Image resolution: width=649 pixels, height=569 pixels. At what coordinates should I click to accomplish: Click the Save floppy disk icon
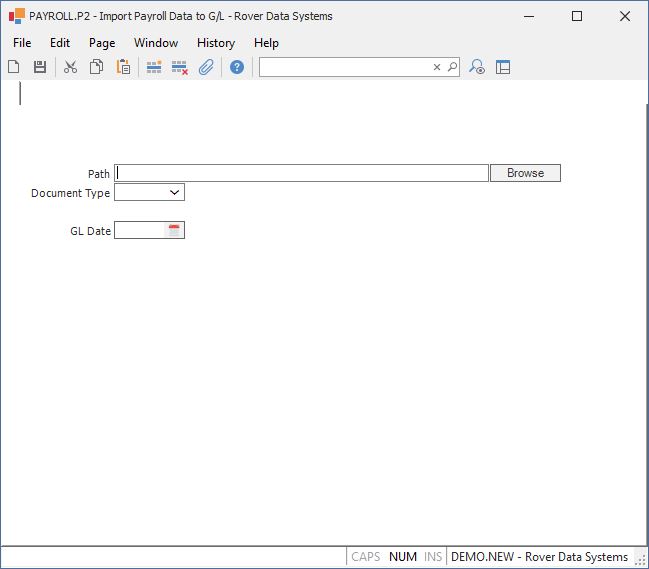[40, 67]
